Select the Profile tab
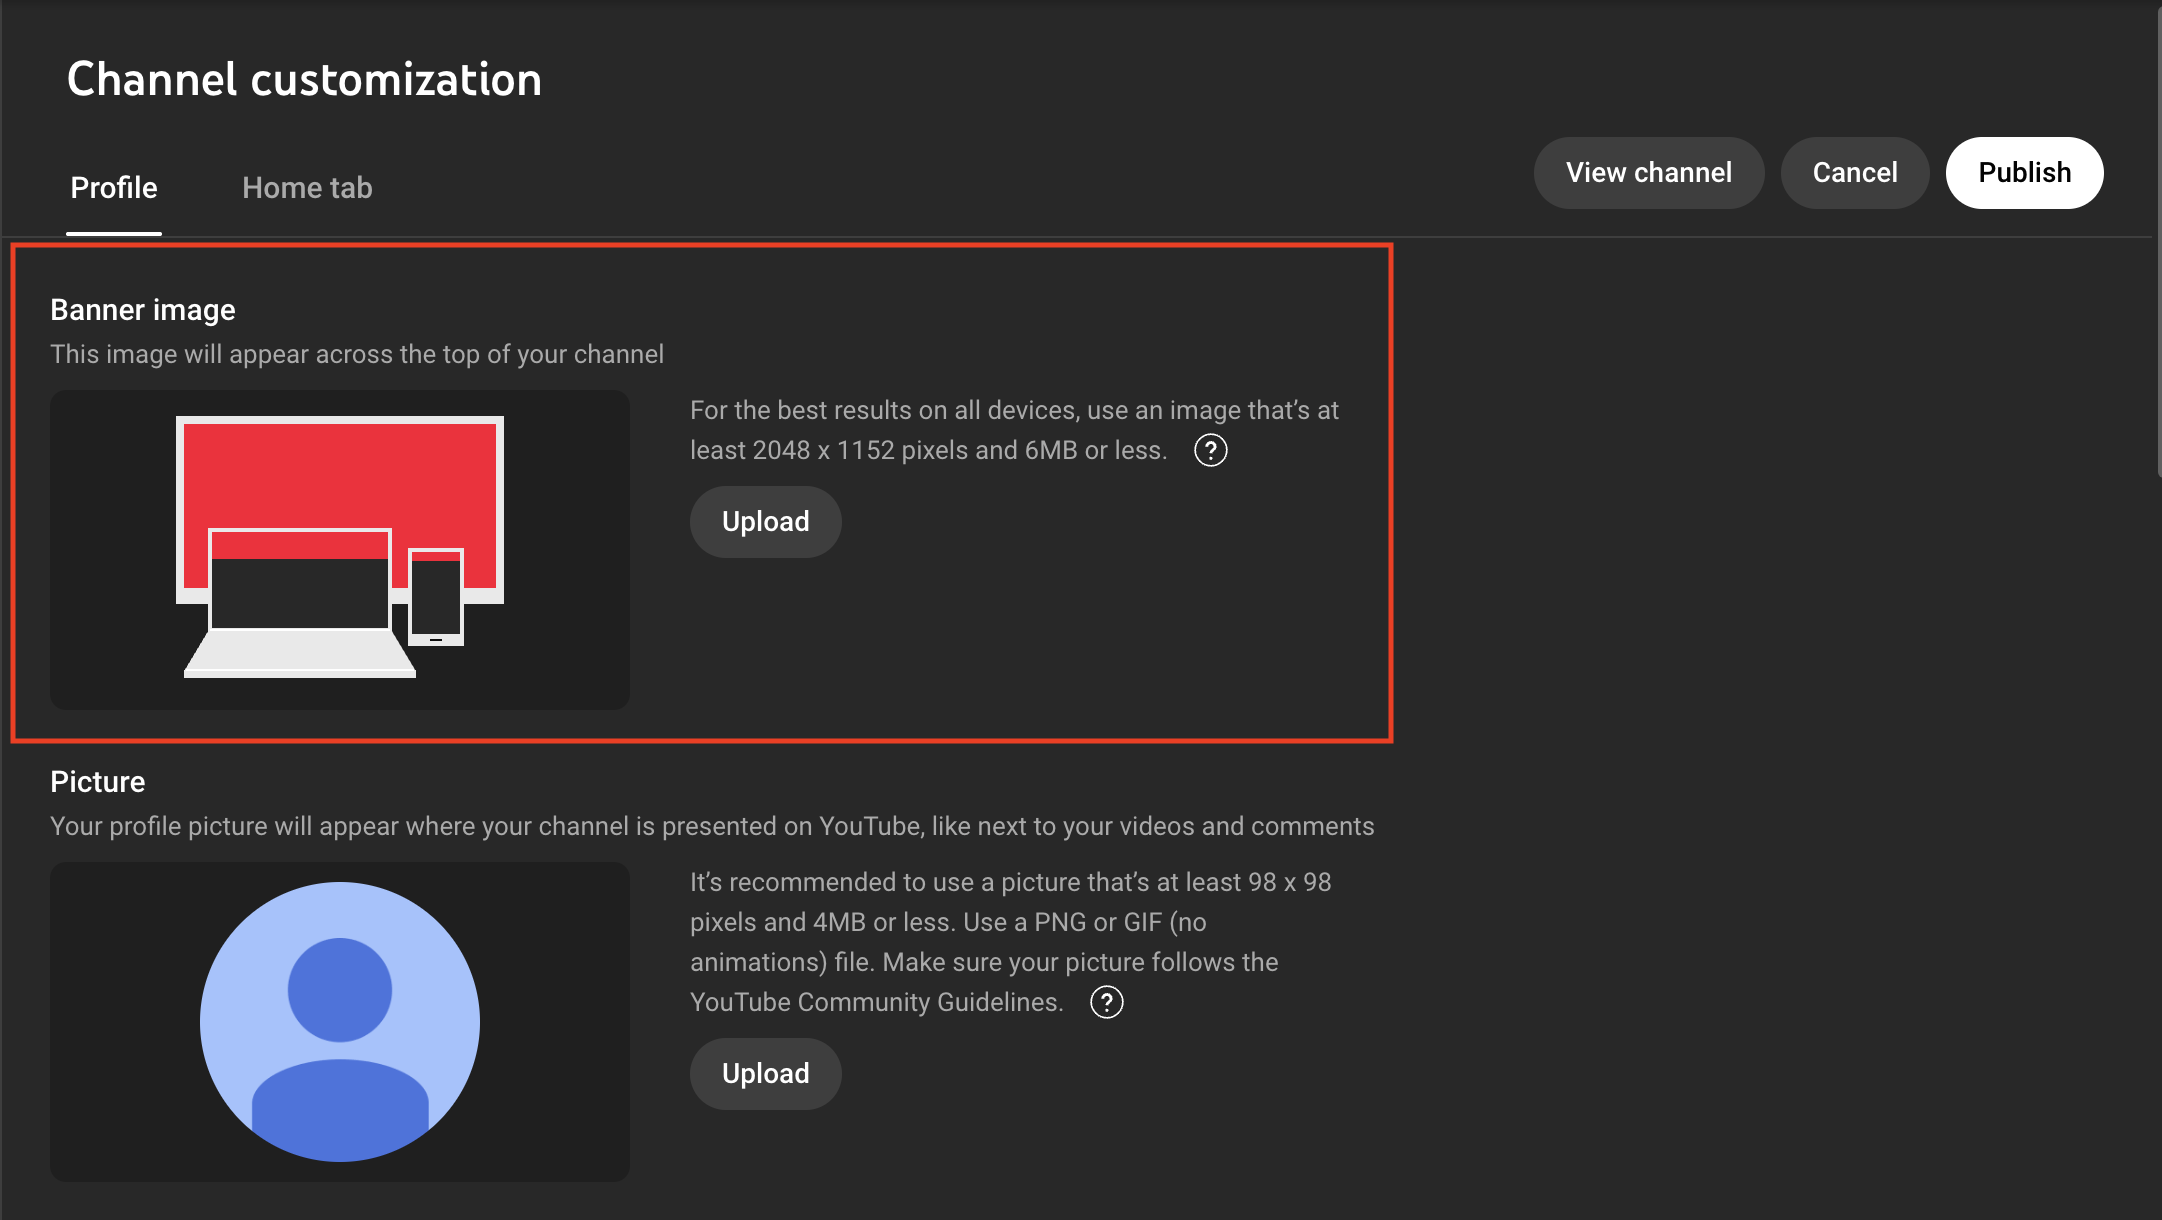This screenshot has height=1220, width=2162. point(114,188)
